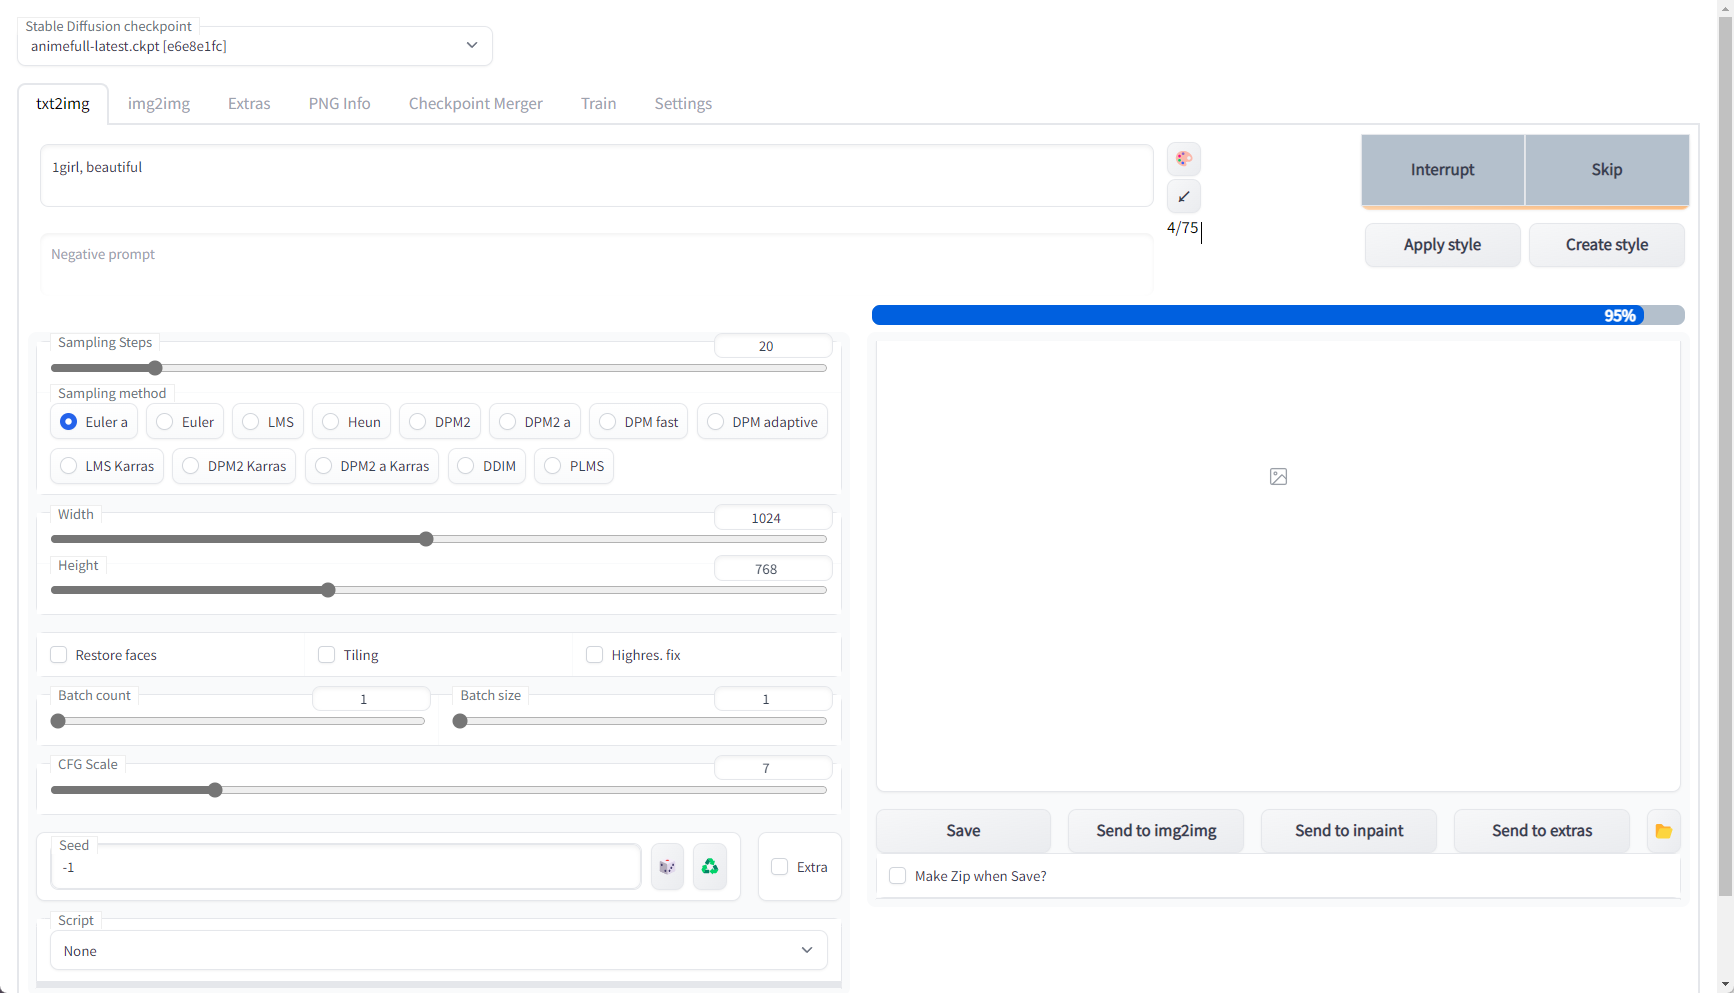
Task: Choose the DDIM sampling method
Action: 487,466
